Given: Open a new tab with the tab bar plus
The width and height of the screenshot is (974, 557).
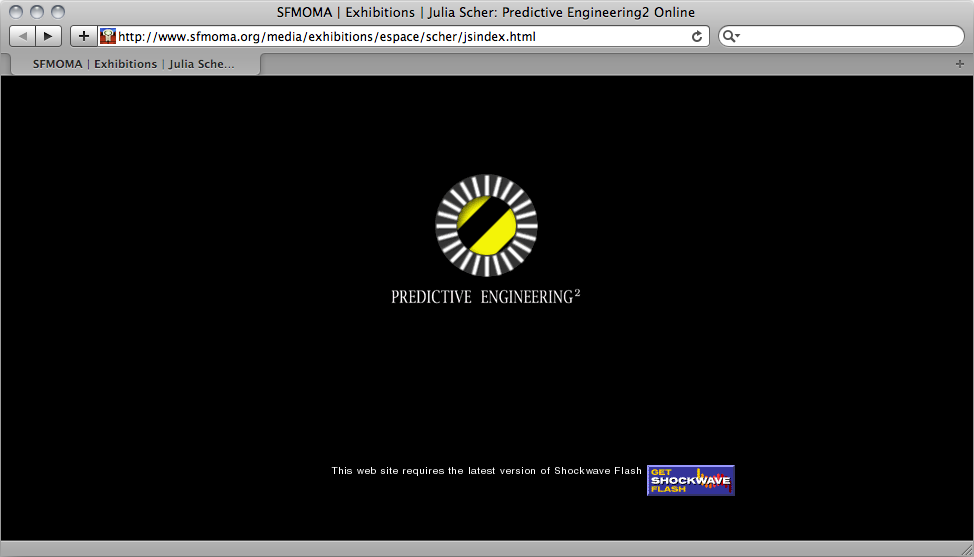Looking at the screenshot, I should [960, 64].
